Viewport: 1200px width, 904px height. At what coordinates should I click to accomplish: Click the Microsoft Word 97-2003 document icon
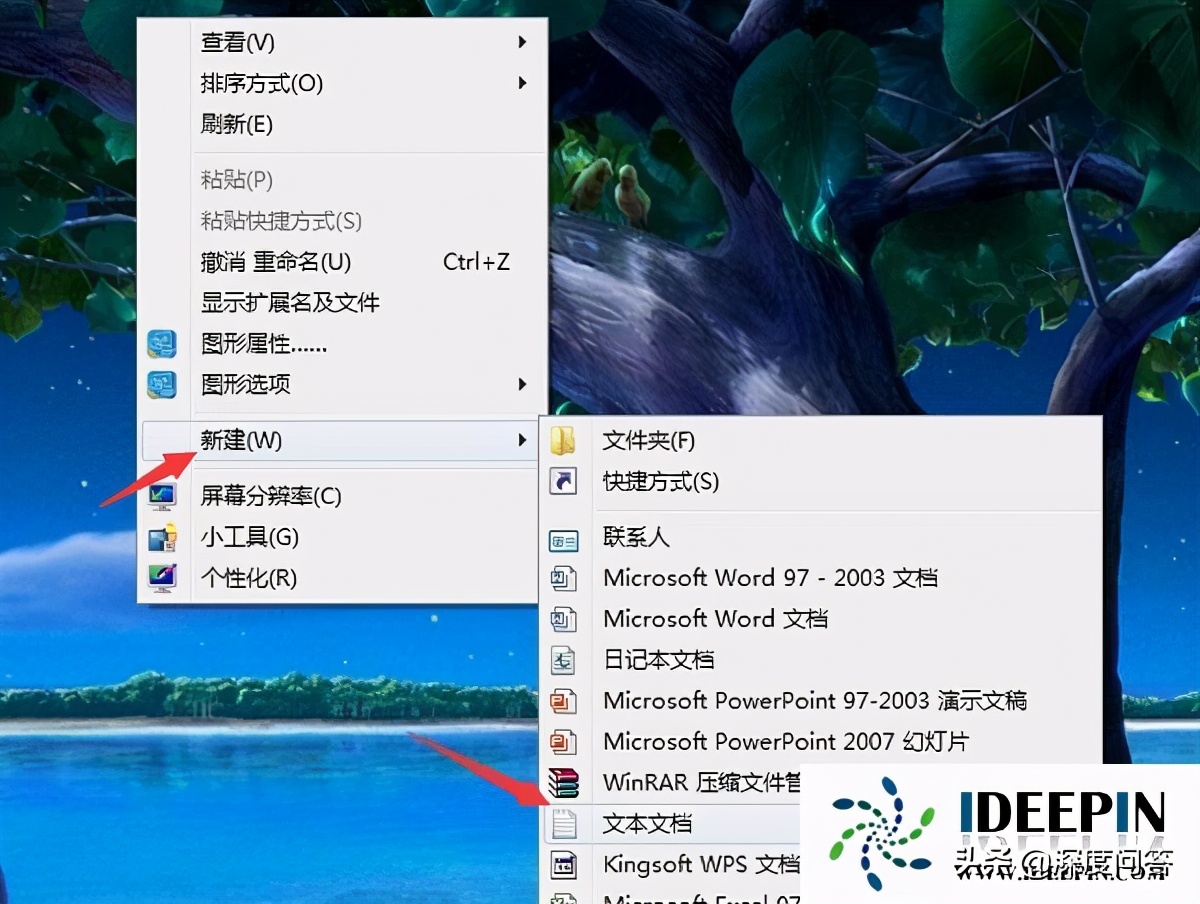coord(564,577)
